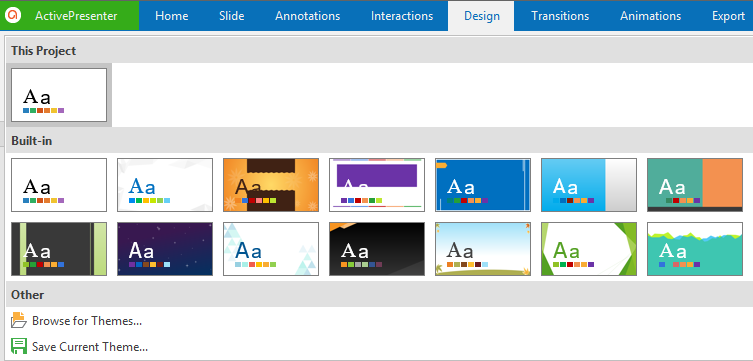Screen dimensions: 753x361
Task: Switch to the Animations tab
Action: (650, 16)
